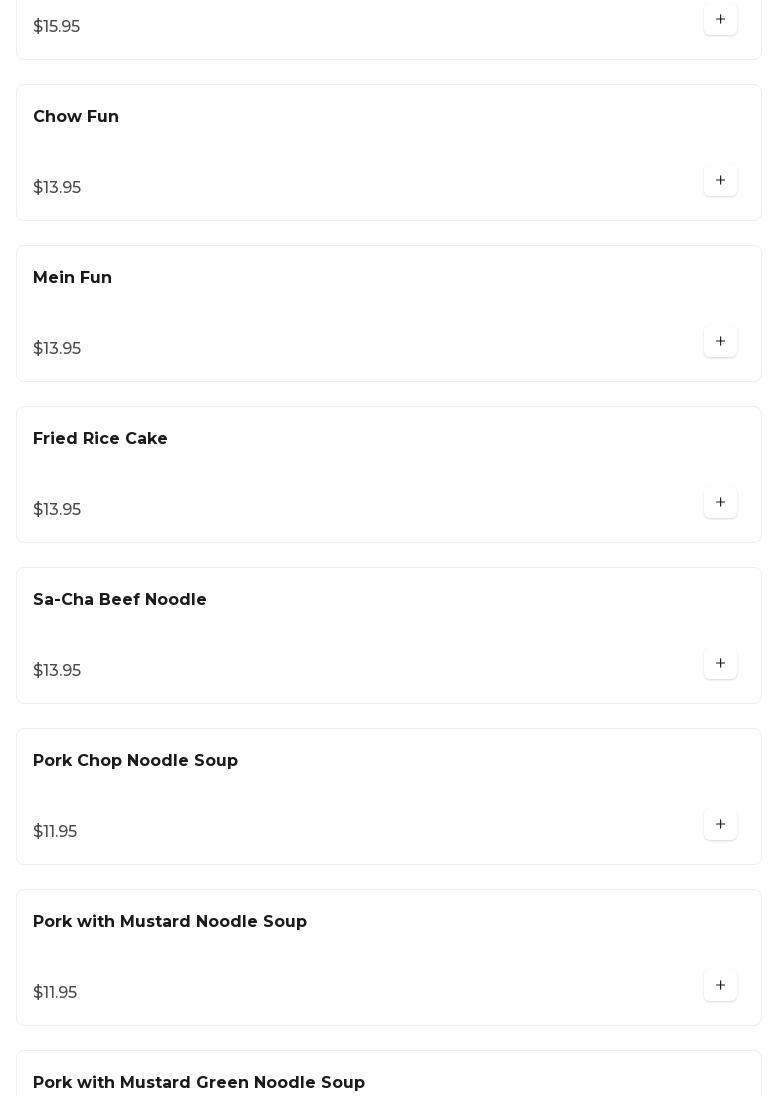Add Pork with Mustard Noodle Soup

tap(720, 986)
